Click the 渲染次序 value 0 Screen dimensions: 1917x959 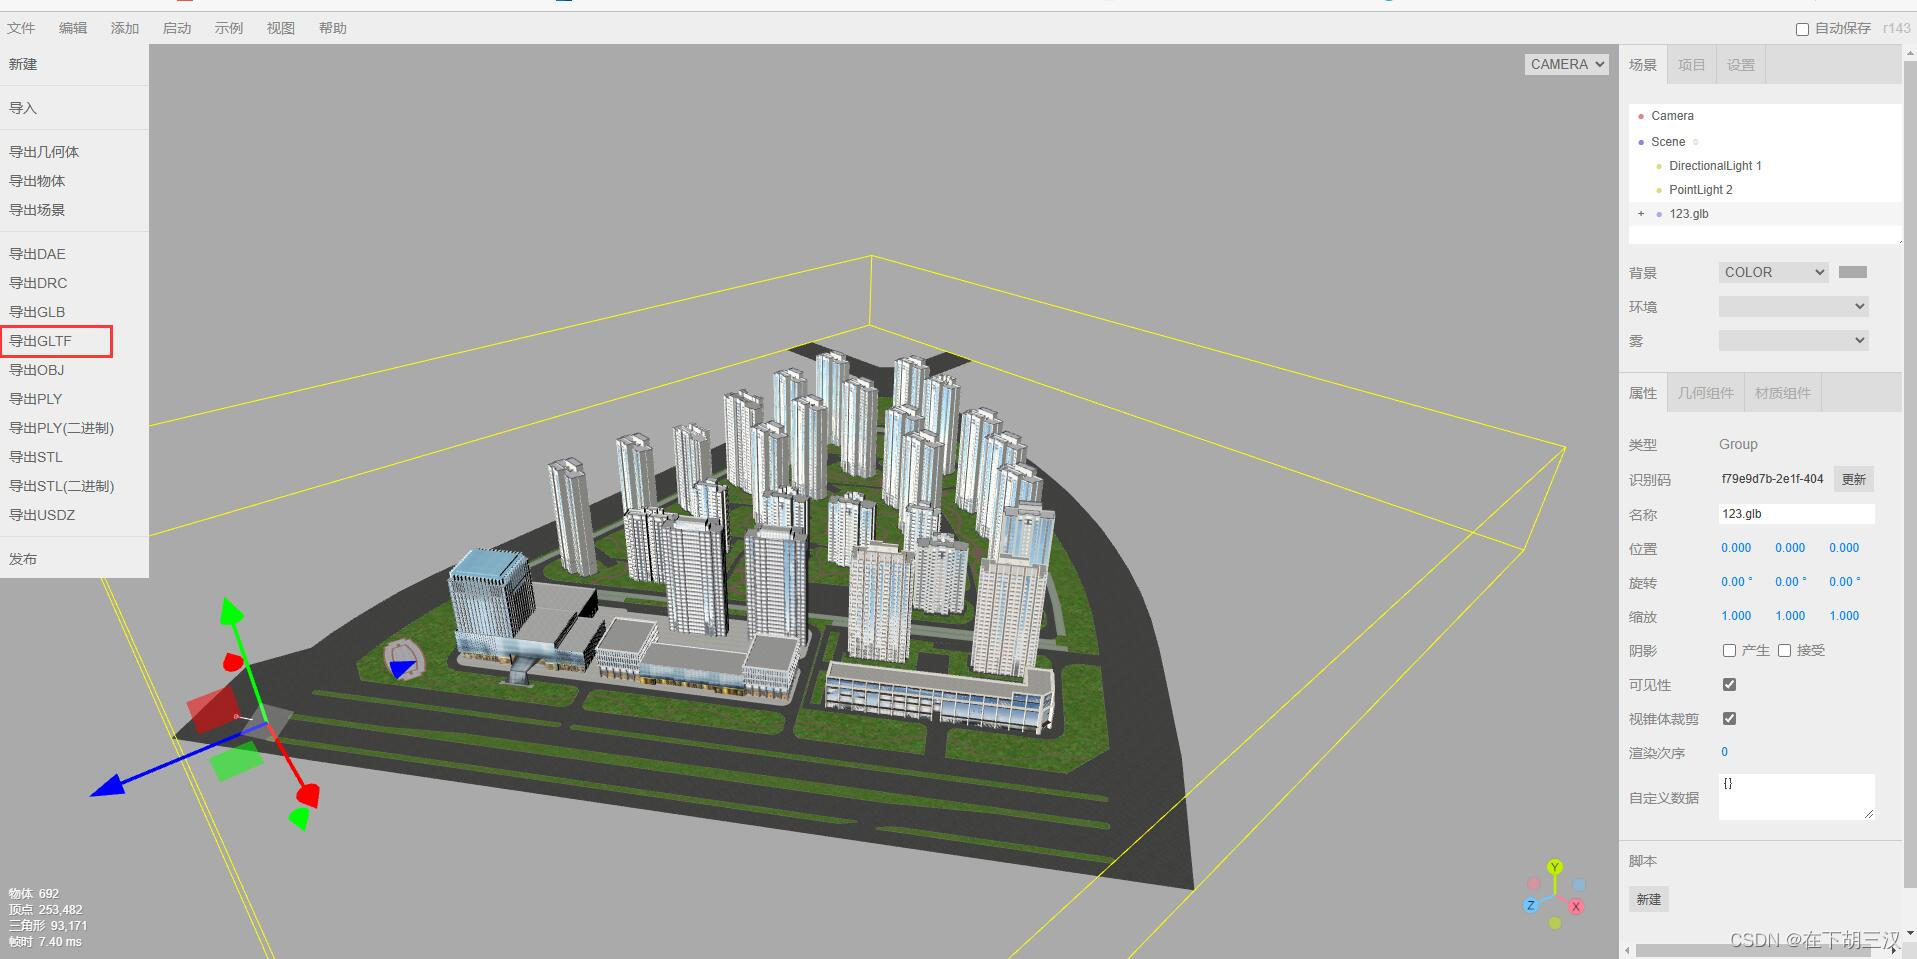pyautogui.click(x=1724, y=752)
